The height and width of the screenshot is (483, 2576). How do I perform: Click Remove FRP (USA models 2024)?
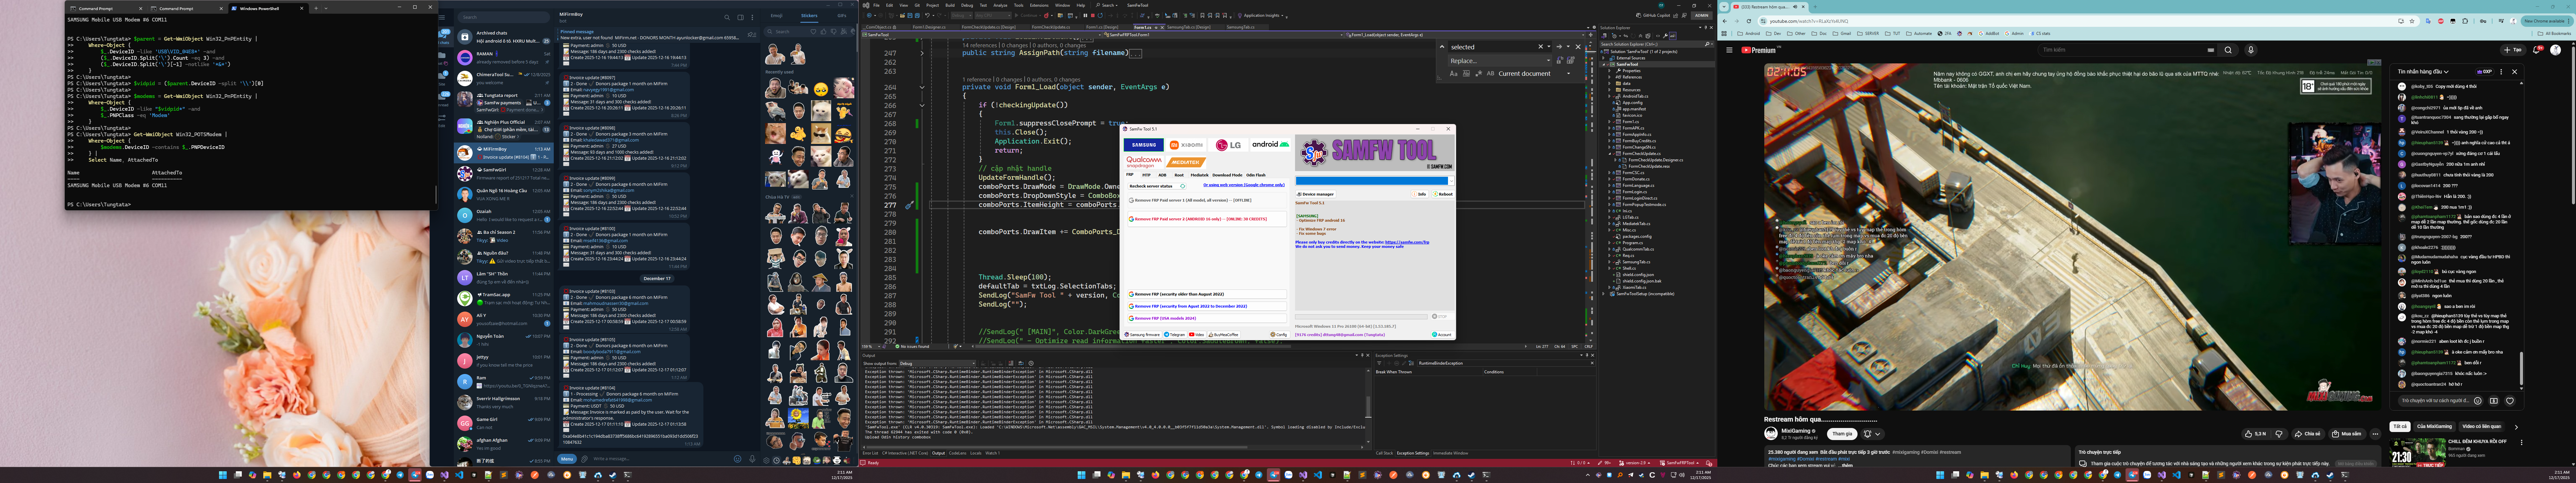click(x=1207, y=318)
